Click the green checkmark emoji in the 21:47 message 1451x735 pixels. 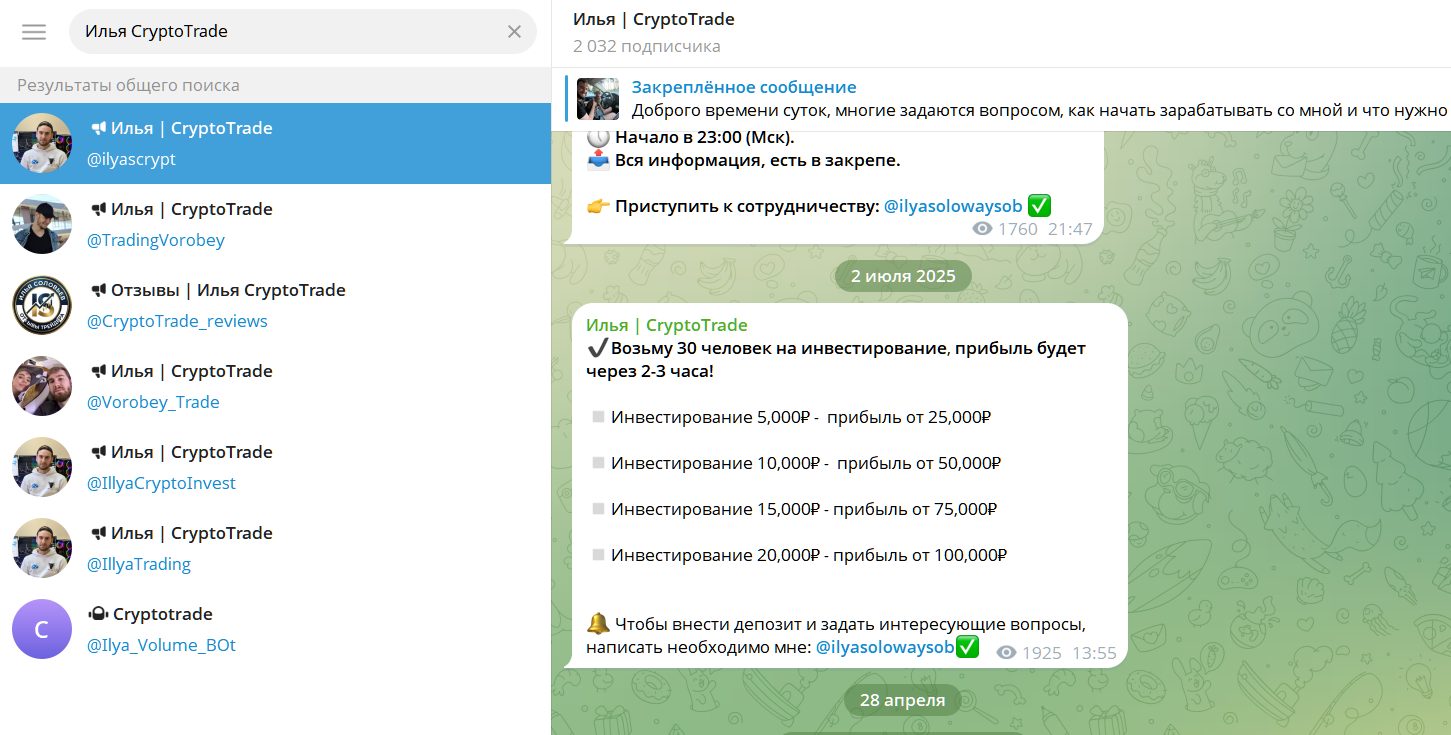tap(1039, 206)
